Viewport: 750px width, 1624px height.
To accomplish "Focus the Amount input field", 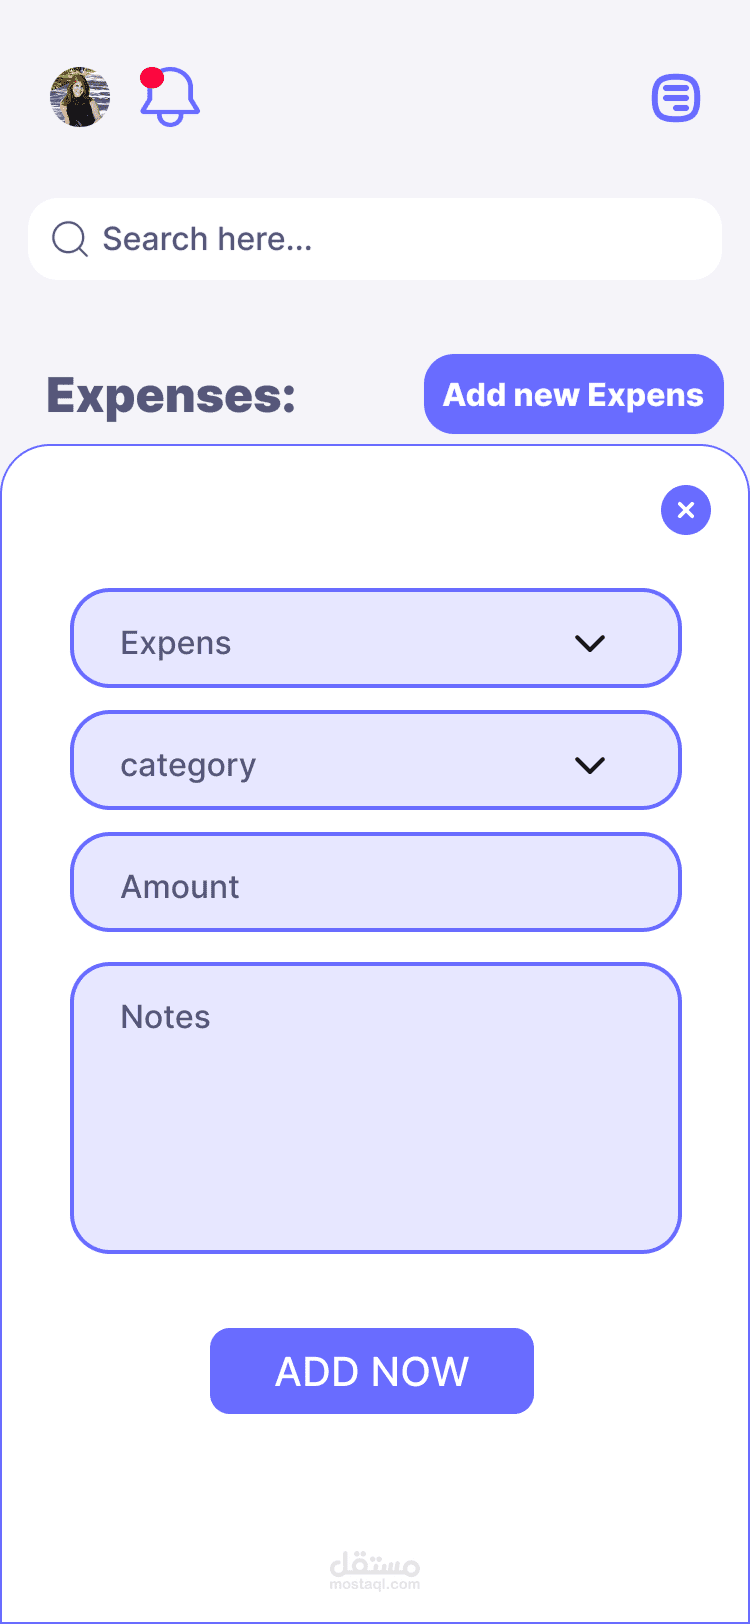I will coord(376,882).
